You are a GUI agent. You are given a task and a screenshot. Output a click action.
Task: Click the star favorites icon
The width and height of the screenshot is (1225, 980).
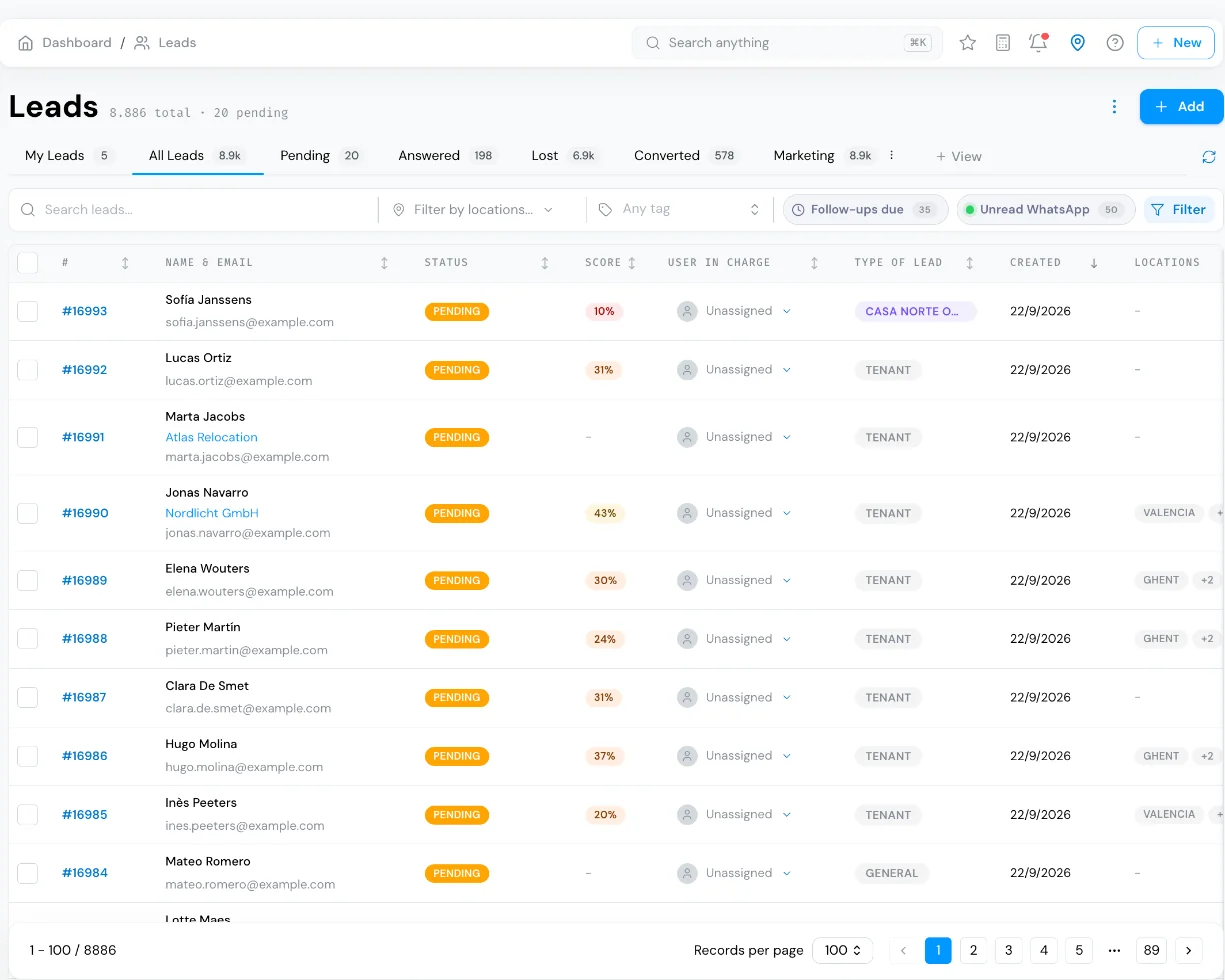(968, 43)
